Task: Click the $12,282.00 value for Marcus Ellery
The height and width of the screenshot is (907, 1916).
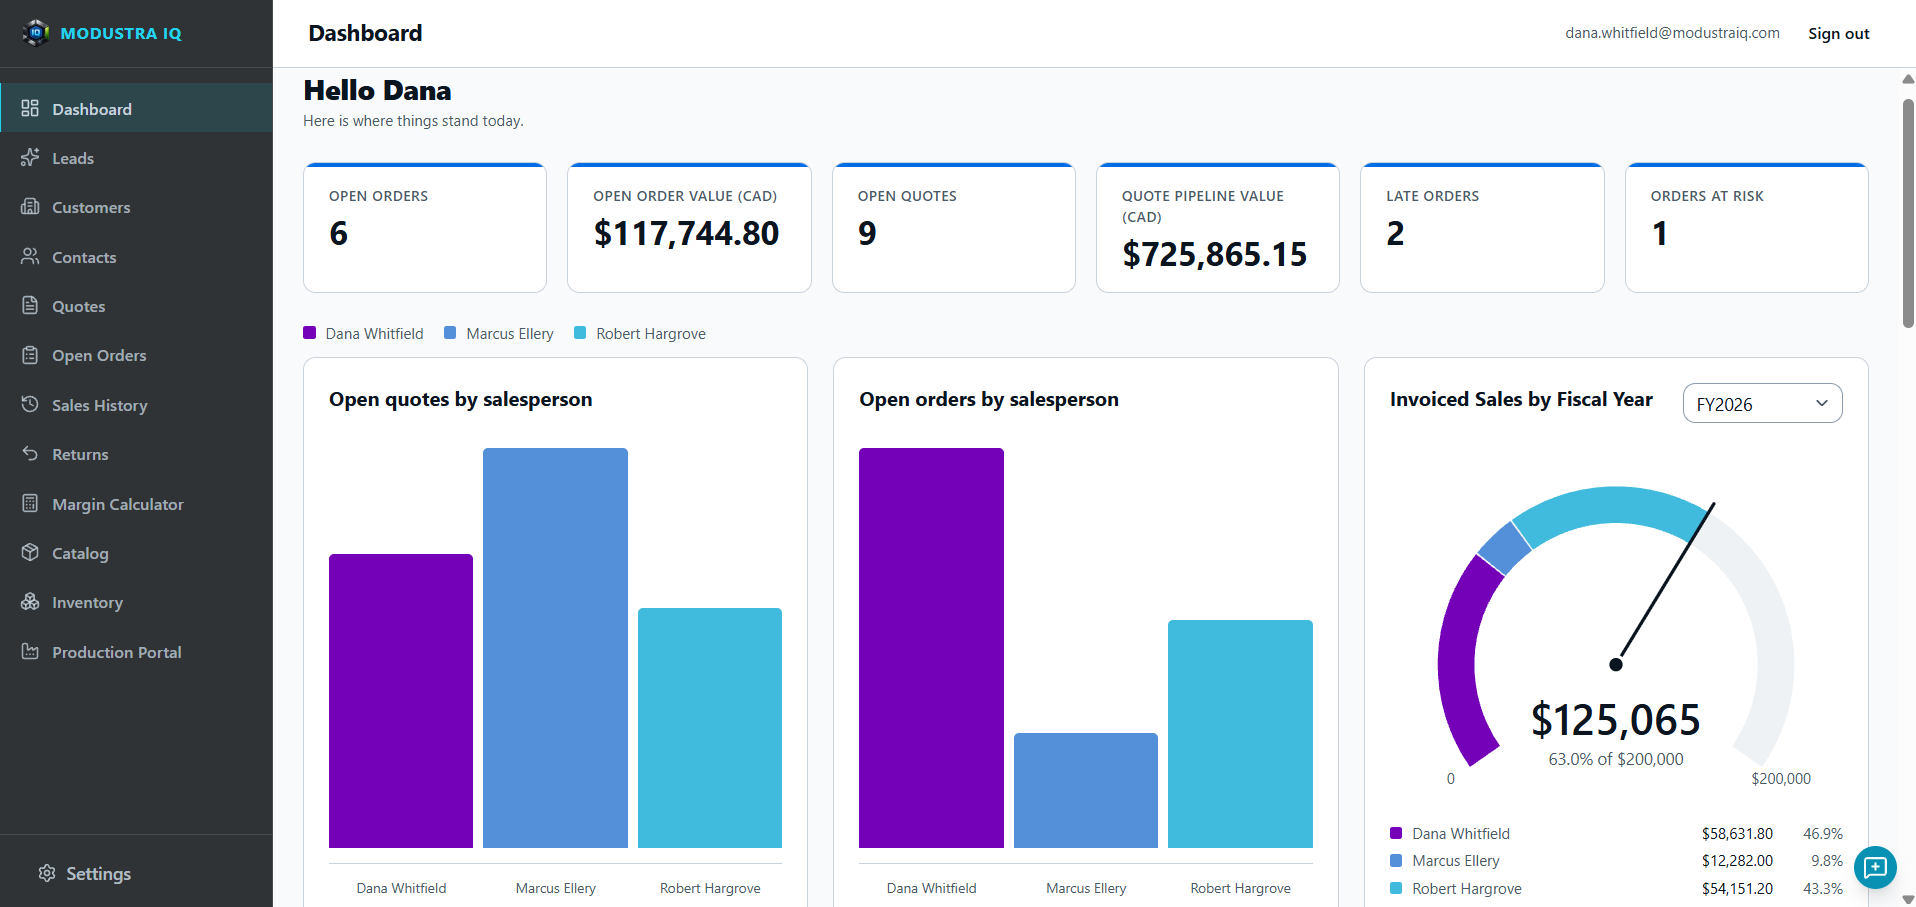Action: [1737, 860]
